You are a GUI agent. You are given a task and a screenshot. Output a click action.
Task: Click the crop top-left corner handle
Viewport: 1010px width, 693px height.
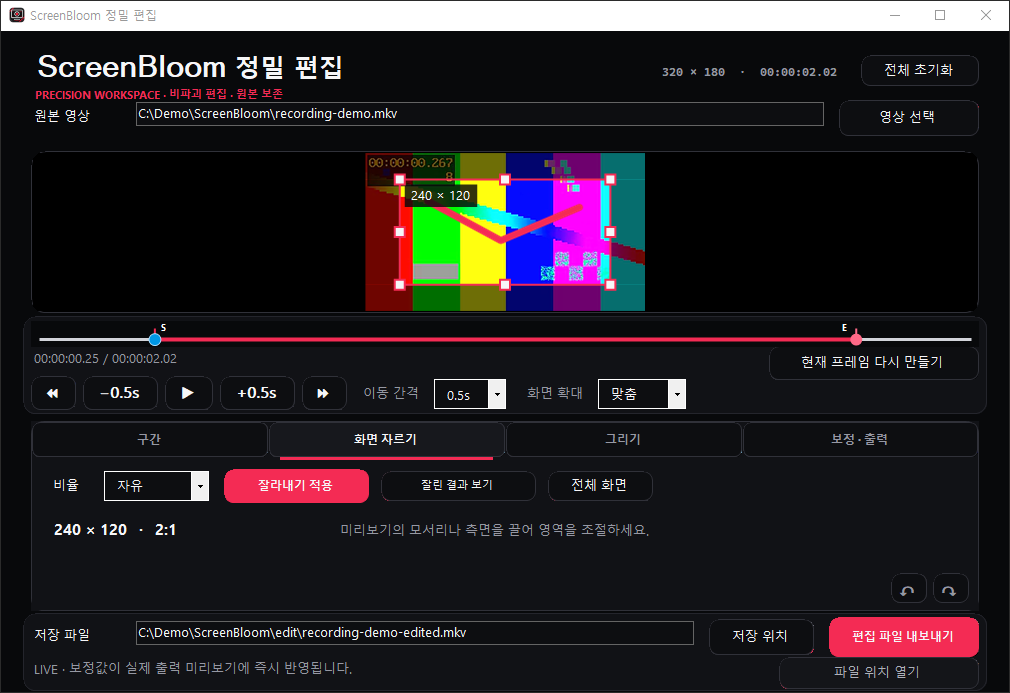[x=399, y=179]
